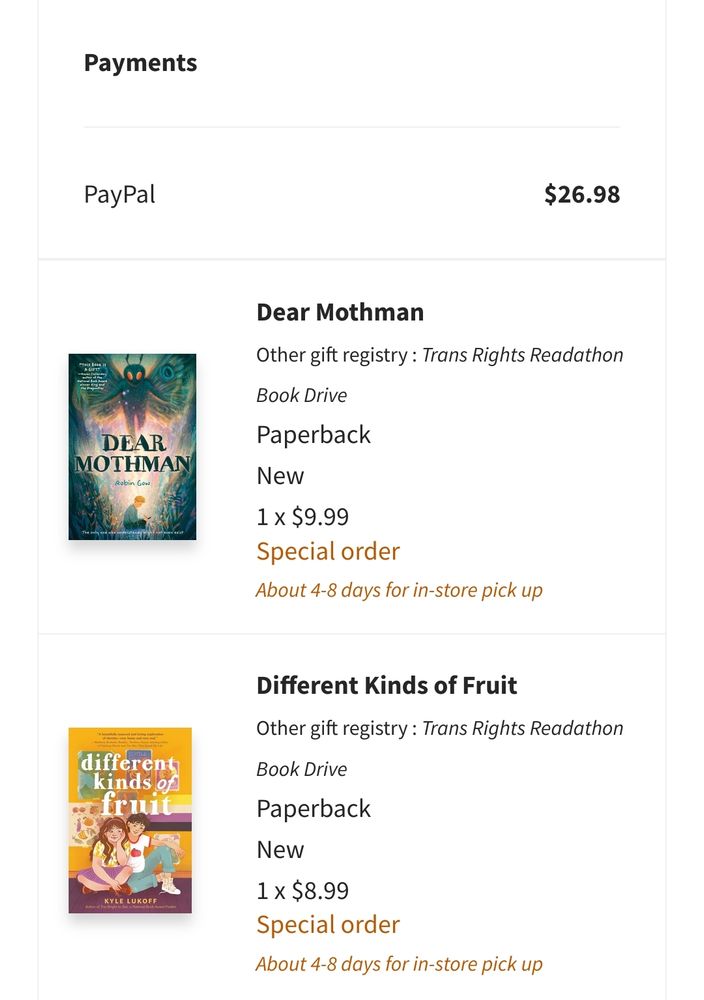Click pick-up time estimate under Dear Mothman
This screenshot has width=704, height=1000.
399,590
